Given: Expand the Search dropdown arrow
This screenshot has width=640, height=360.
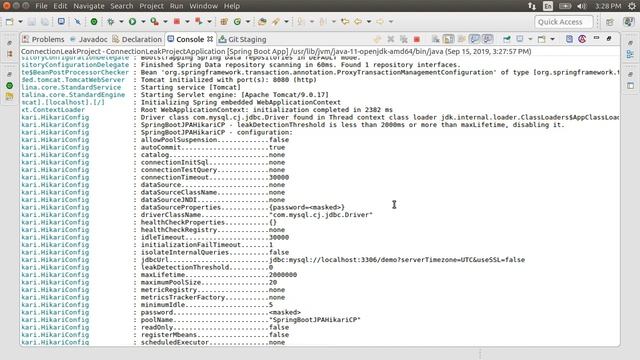Looking at the screenshot, I should coord(286,22).
